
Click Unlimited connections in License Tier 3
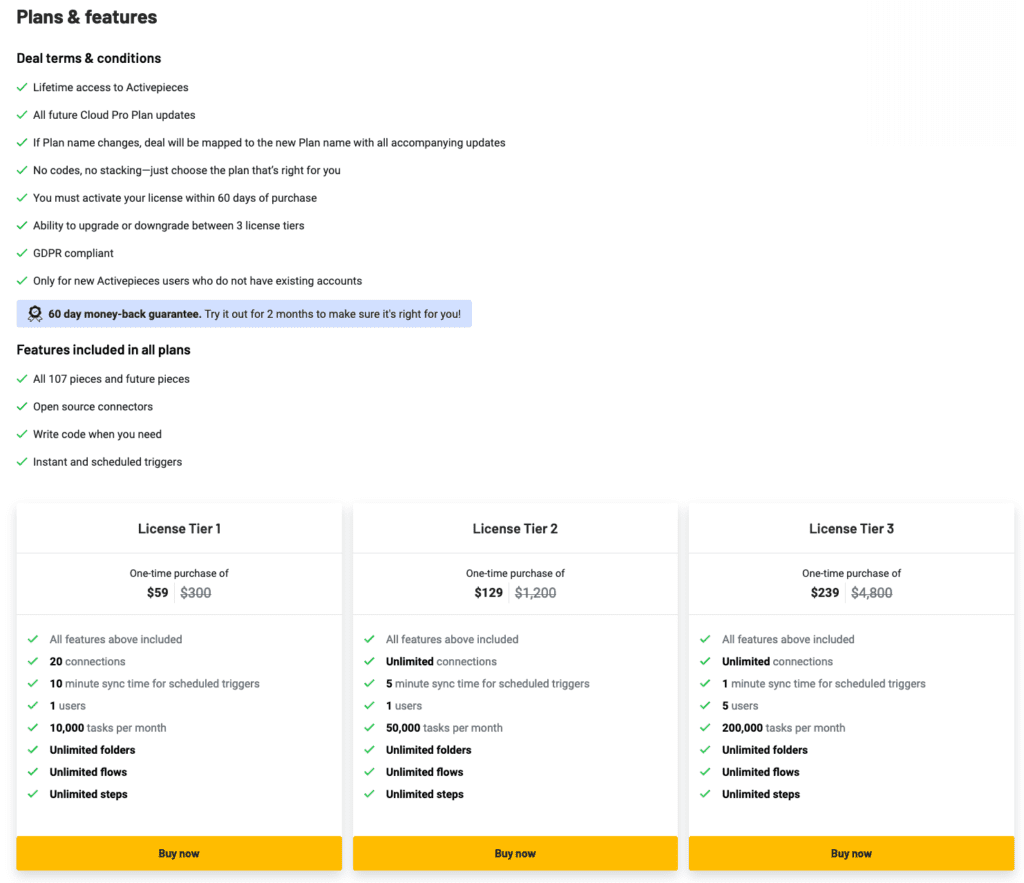(777, 662)
